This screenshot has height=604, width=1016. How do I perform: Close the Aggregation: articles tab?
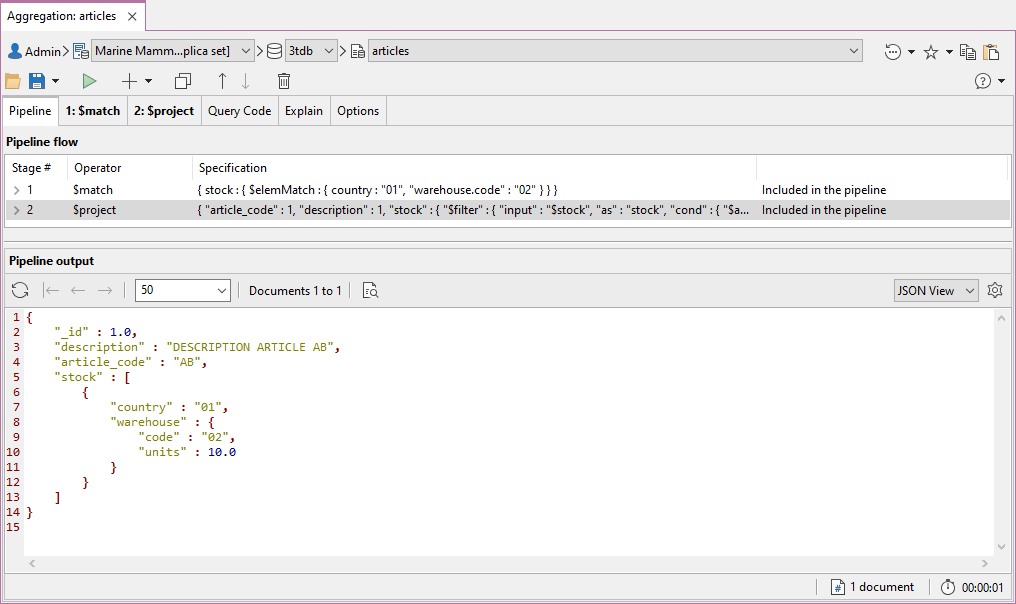132,16
